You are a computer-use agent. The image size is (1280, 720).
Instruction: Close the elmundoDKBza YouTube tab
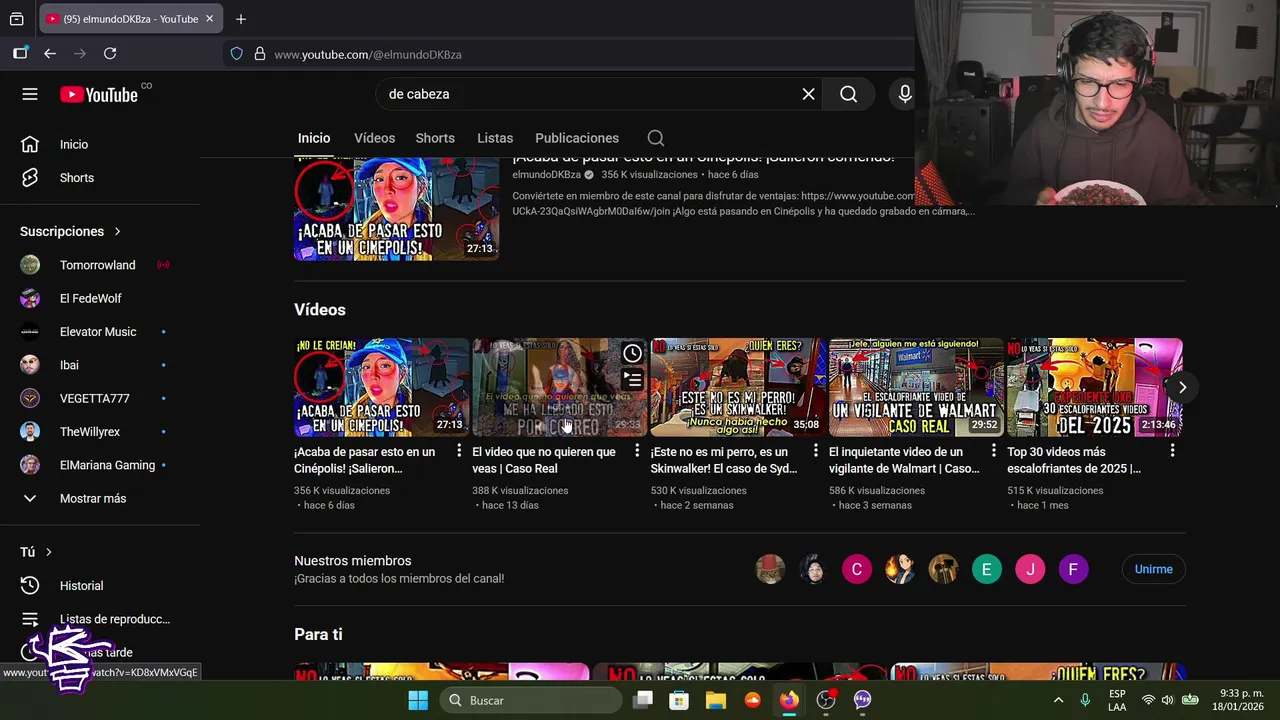click(209, 19)
